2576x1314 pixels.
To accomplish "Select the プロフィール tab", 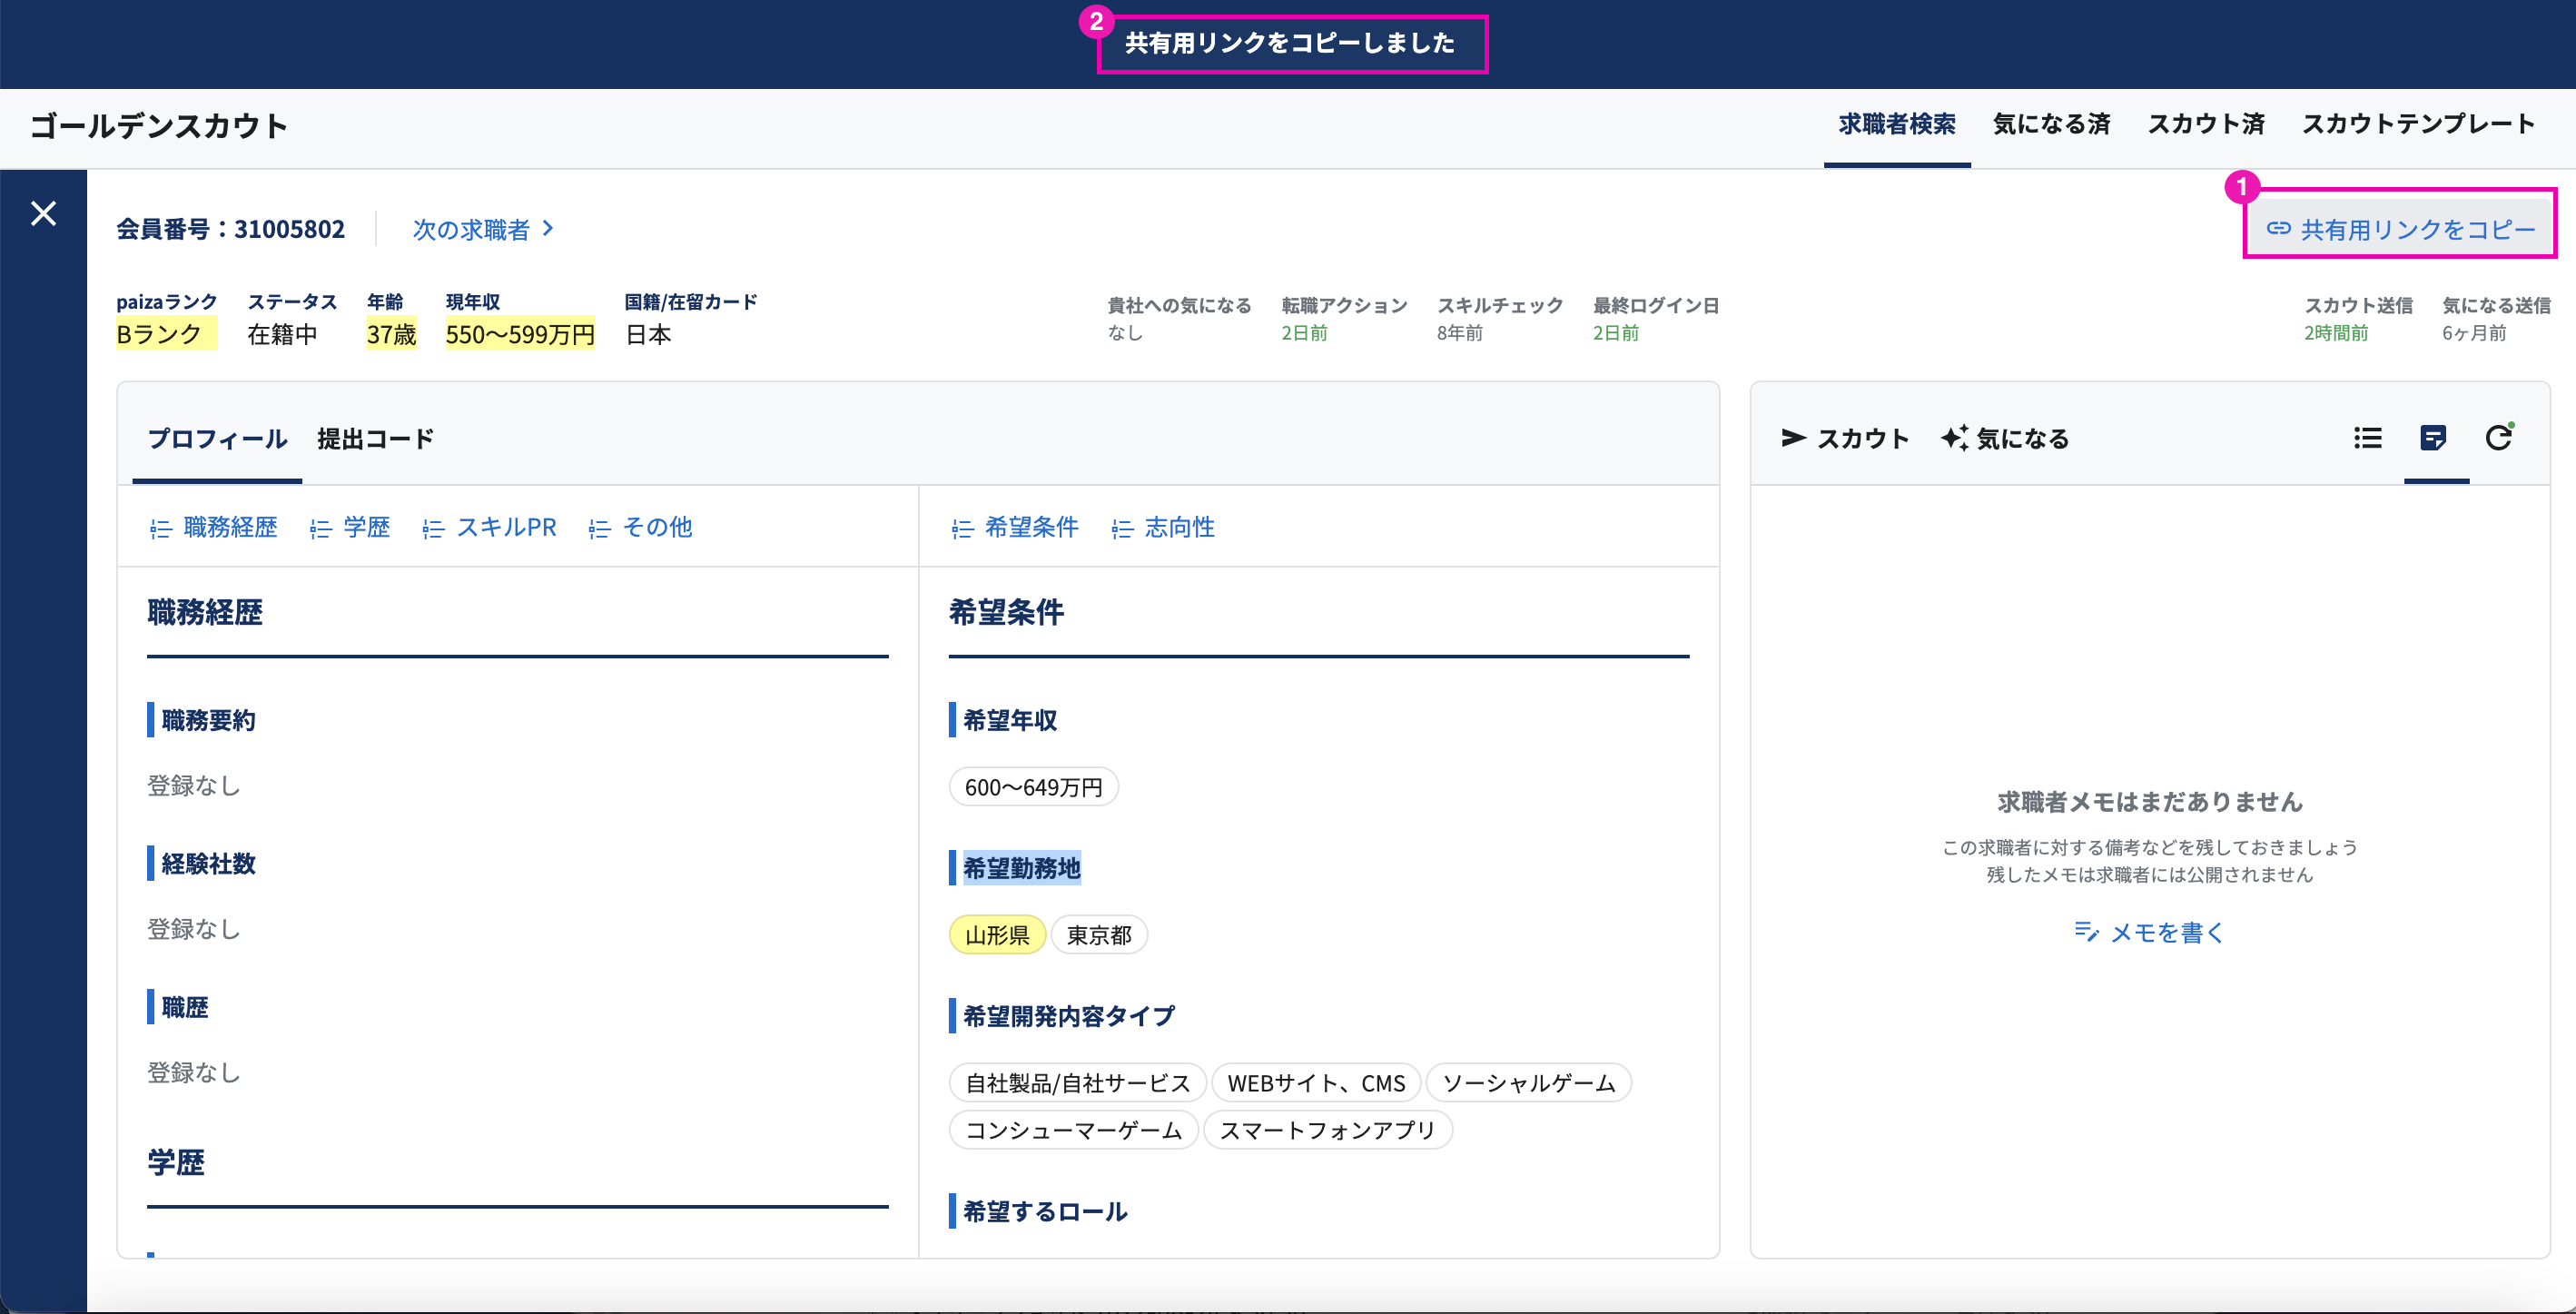I will [217, 438].
